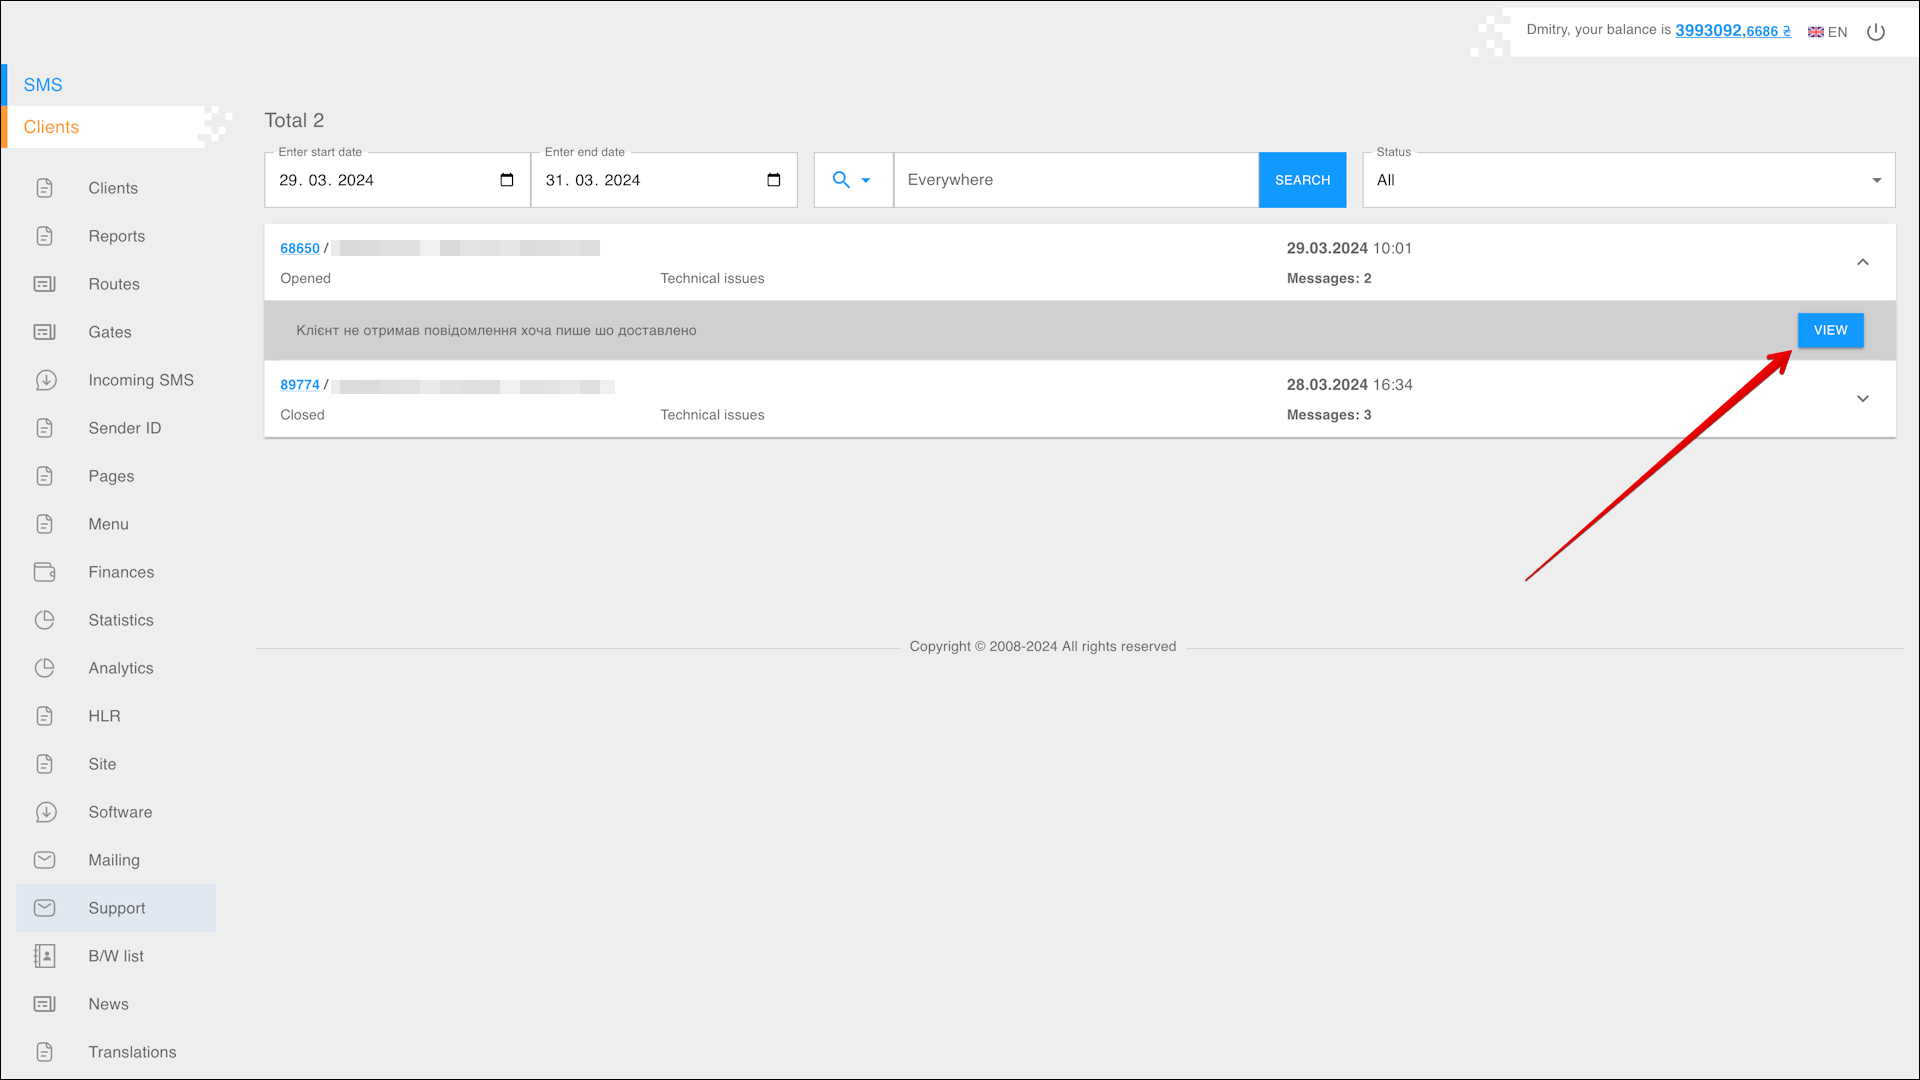Click the Finances wallet icon
This screenshot has width=1920, height=1080.
[45, 572]
